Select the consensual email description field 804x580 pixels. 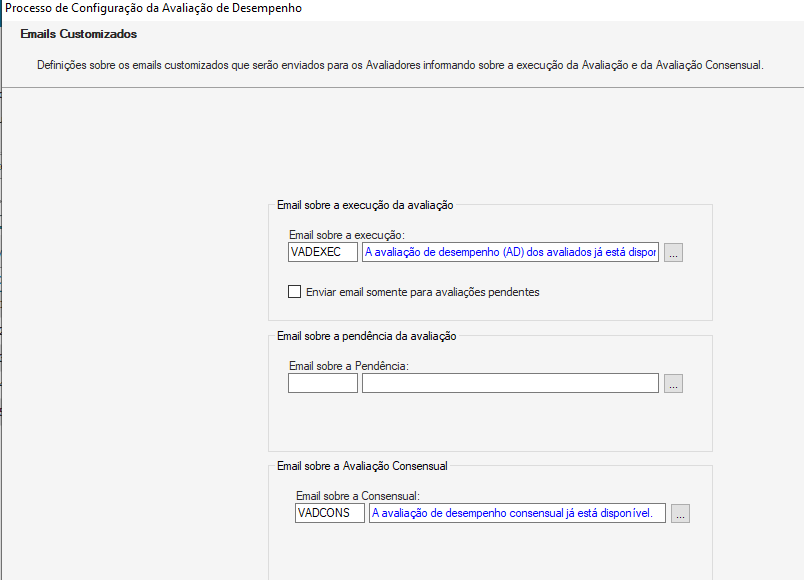(x=517, y=513)
